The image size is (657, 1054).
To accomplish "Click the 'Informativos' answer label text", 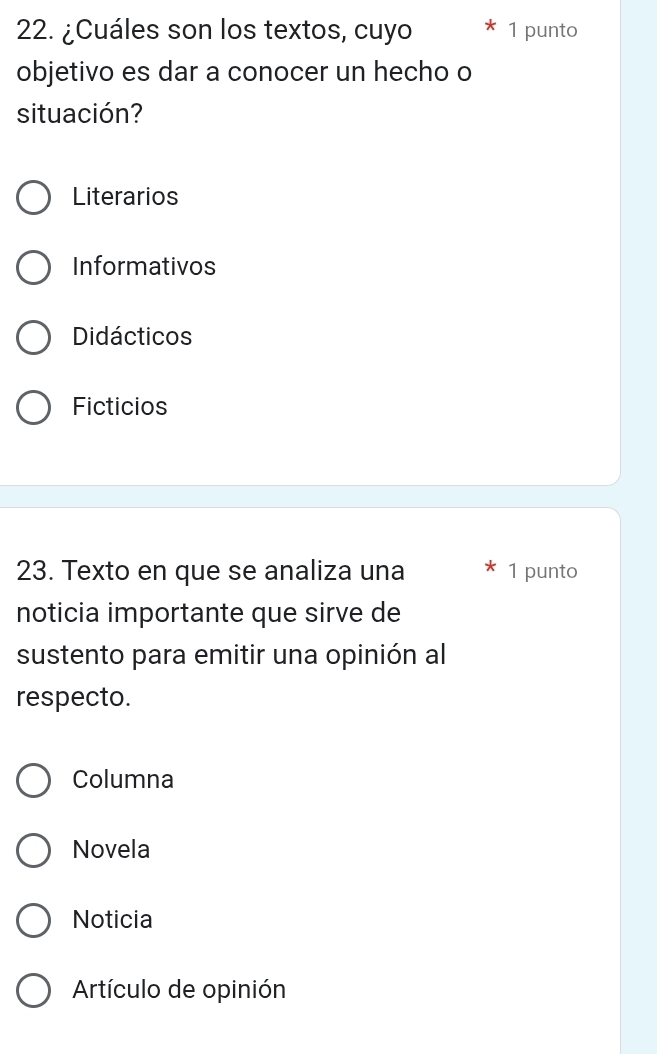I will (144, 267).
